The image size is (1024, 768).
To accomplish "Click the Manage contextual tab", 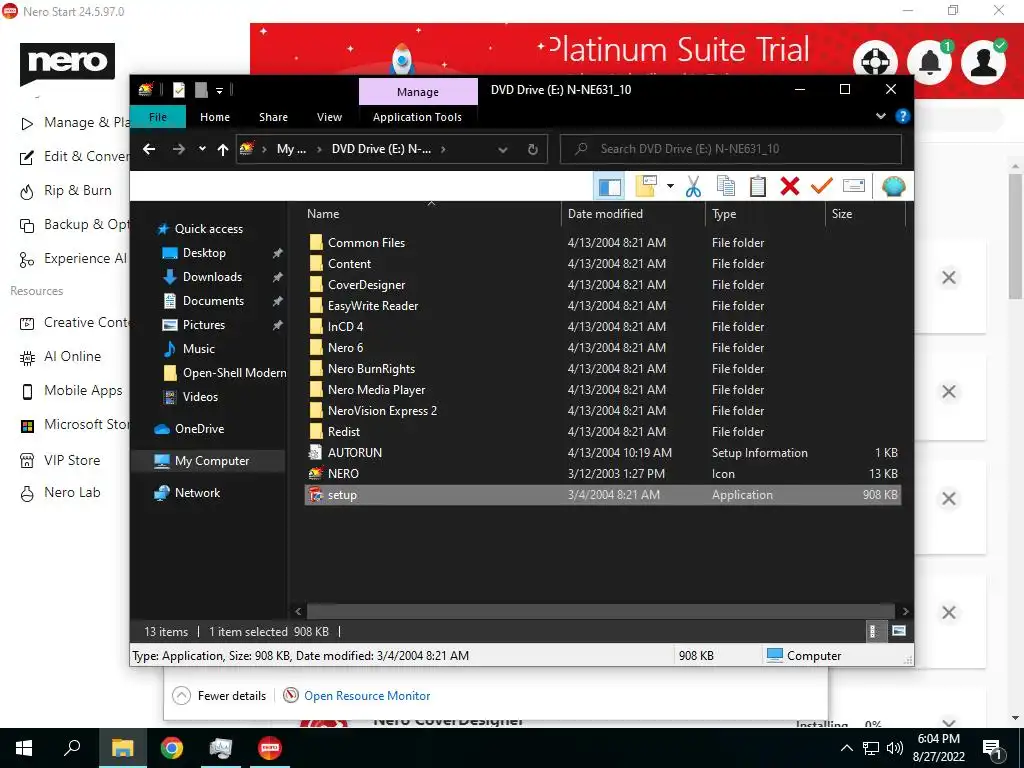I will click(x=418, y=92).
